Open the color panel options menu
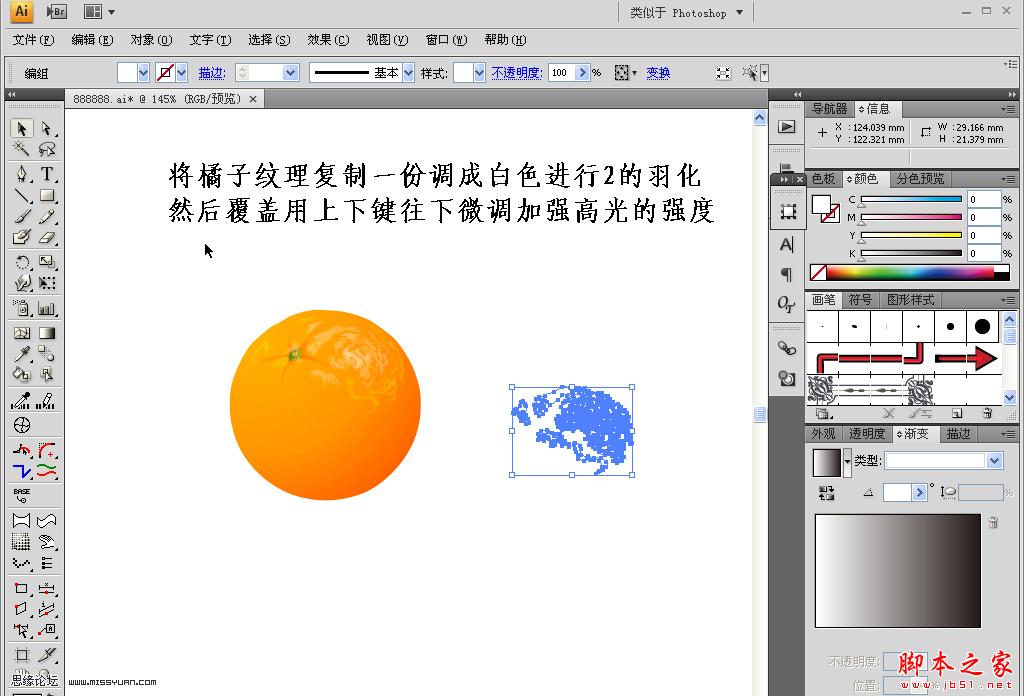 point(1008,178)
